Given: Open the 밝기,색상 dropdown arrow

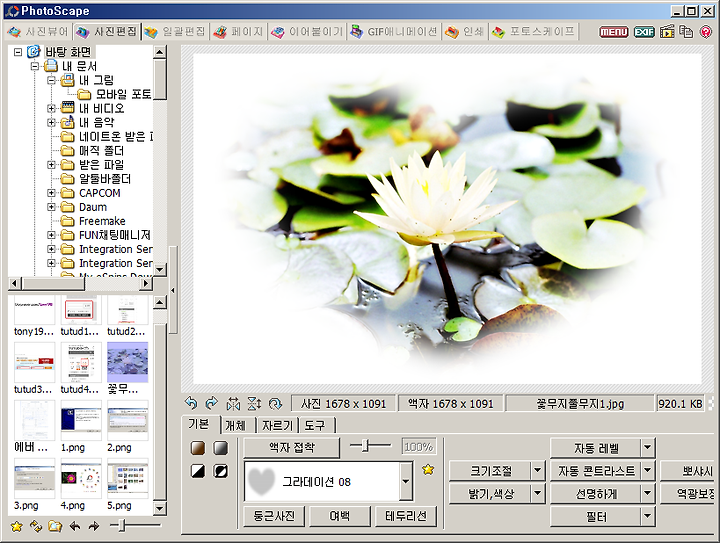Looking at the screenshot, I should click(x=538, y=493).
